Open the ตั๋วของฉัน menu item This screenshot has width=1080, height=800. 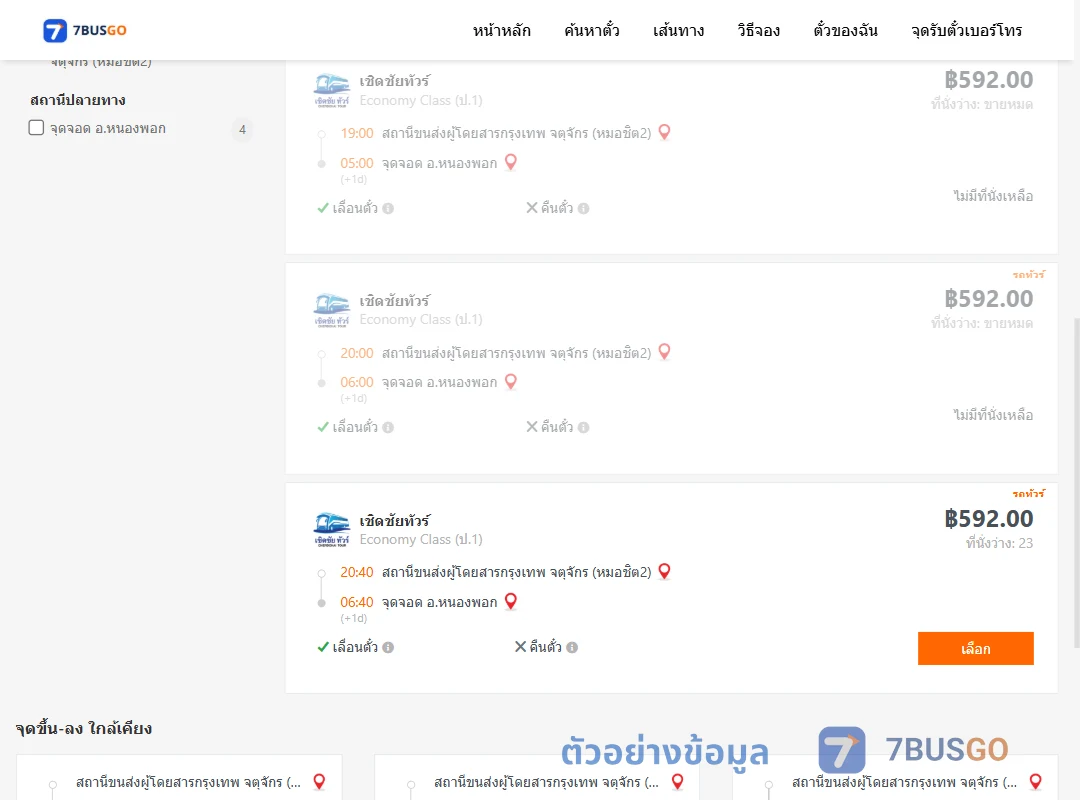tap(845, 30)
